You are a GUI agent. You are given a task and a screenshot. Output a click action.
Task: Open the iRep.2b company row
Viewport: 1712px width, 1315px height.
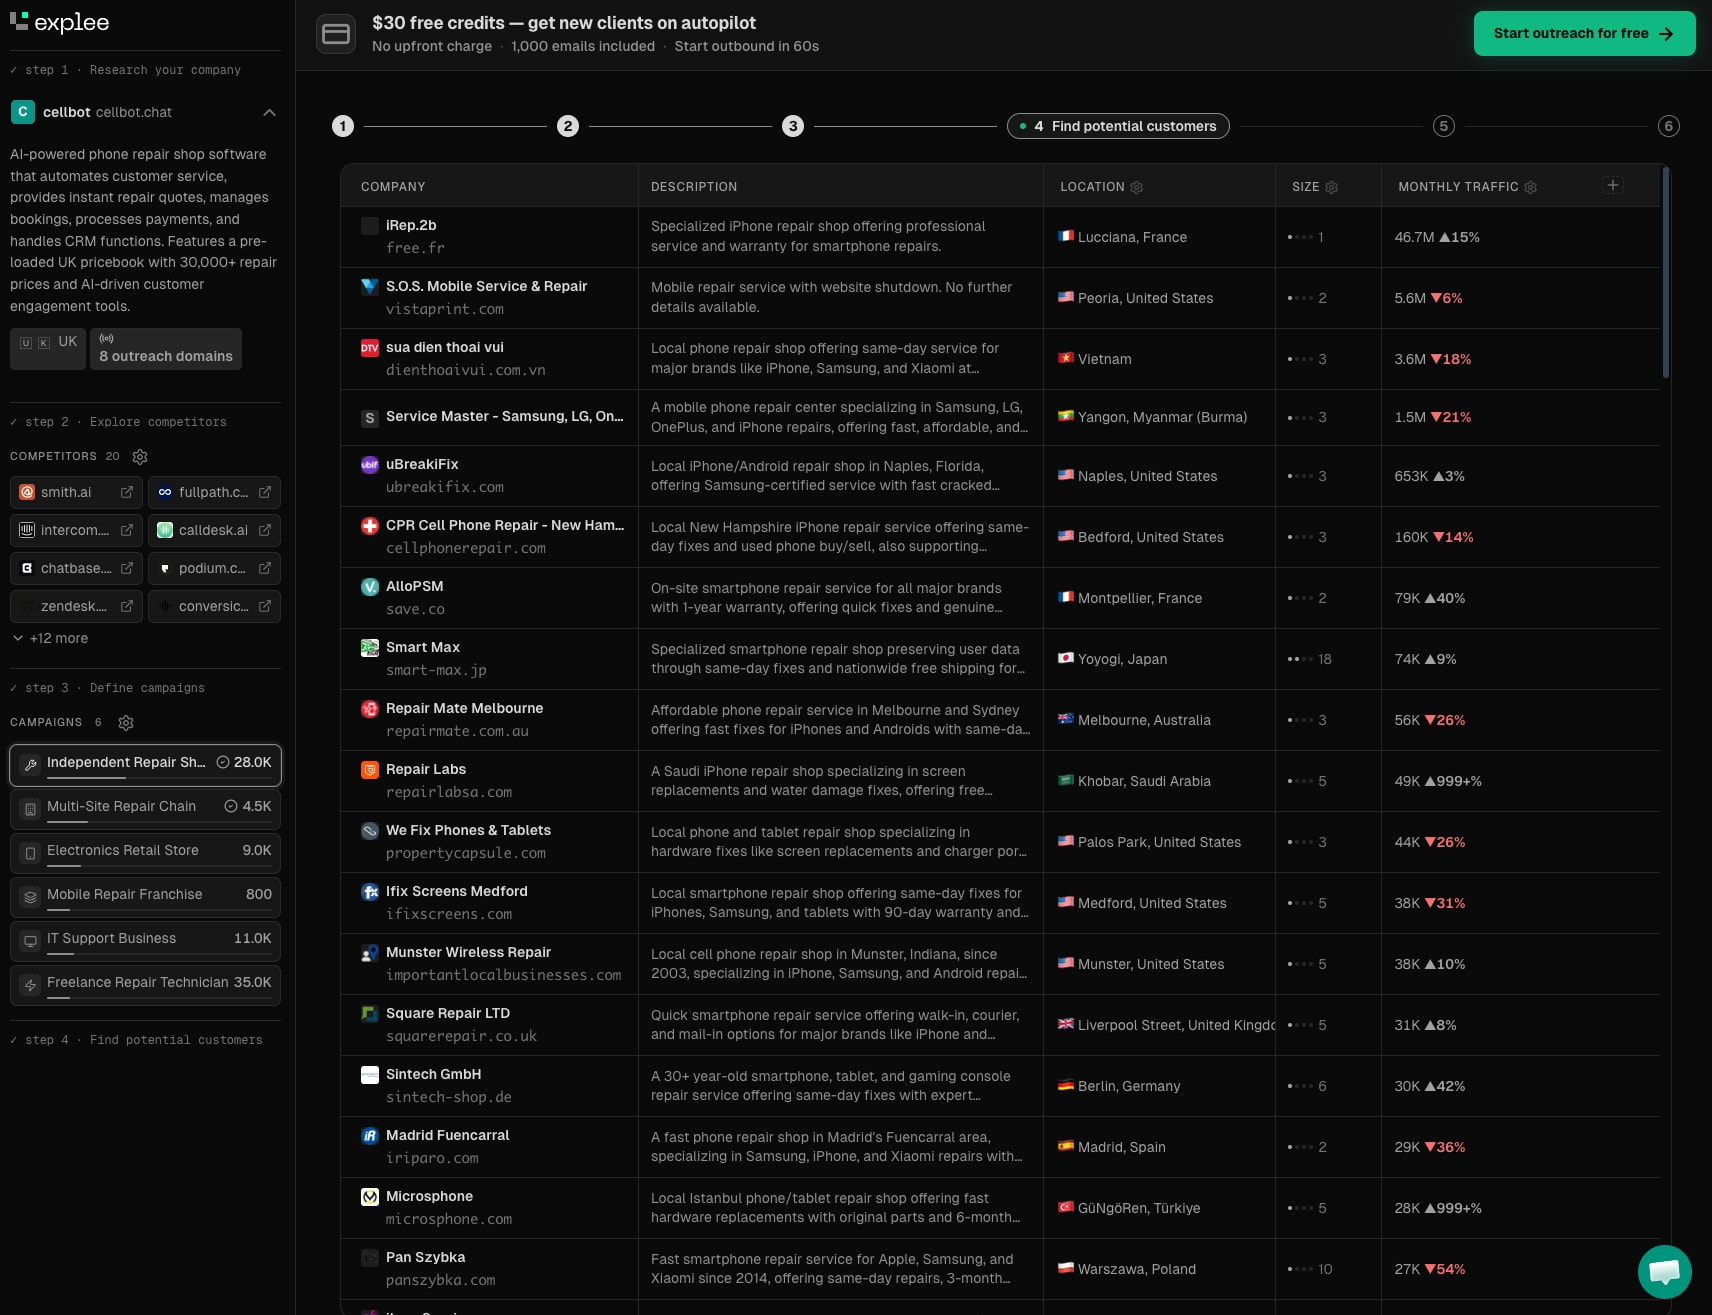pyautogui.click(x=1000, y=237)
